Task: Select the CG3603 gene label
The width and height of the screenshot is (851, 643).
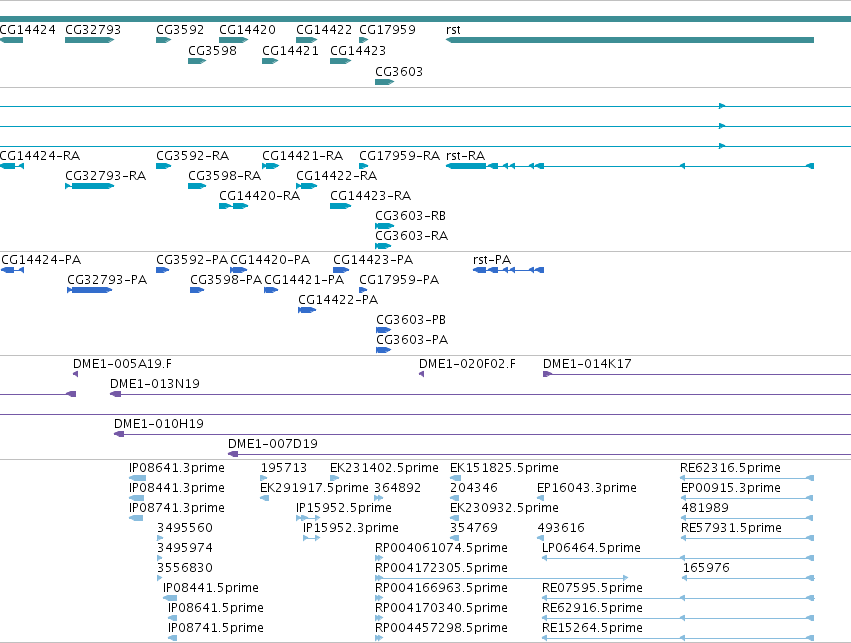Action: coord(399,72)
